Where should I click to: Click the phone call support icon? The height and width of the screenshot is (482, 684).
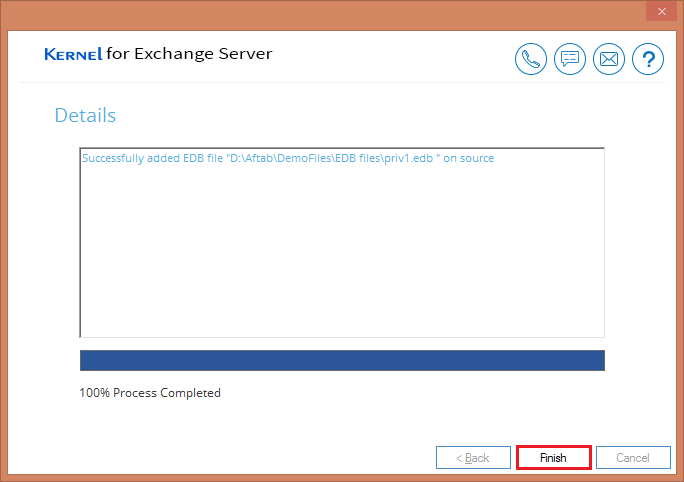pyautogui.click(x=531, y=59)
